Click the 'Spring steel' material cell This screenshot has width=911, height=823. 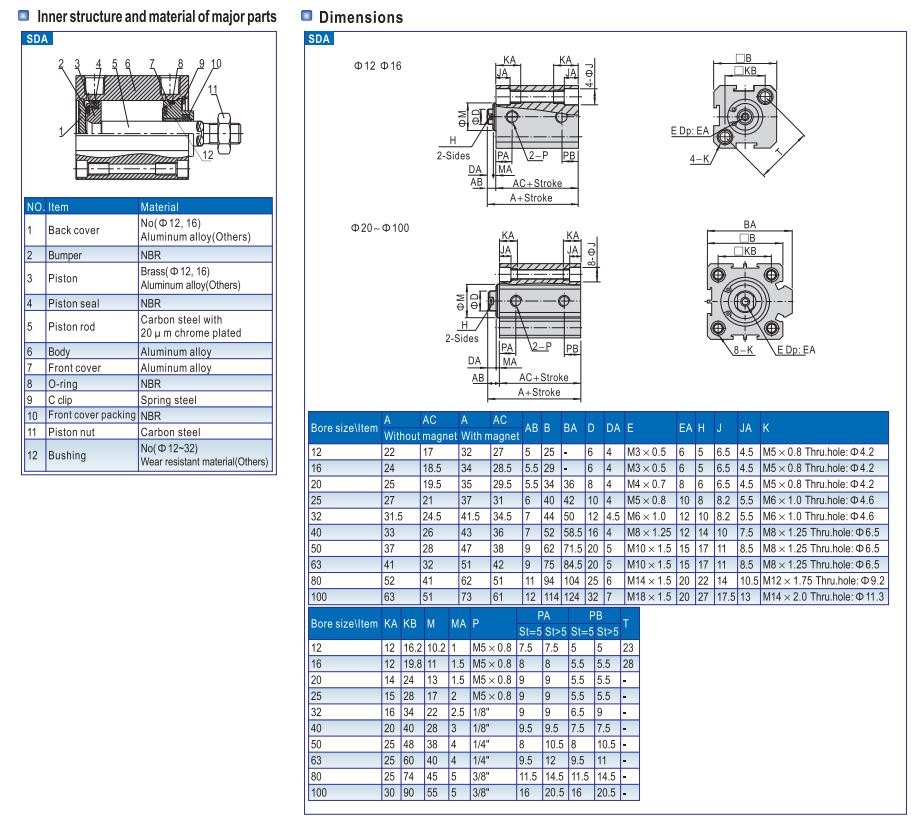click(x=205, y=400)
